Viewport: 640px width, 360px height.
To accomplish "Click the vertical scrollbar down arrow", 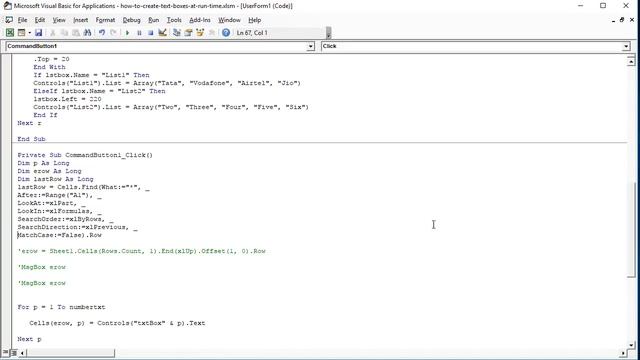I will point(631,345).
